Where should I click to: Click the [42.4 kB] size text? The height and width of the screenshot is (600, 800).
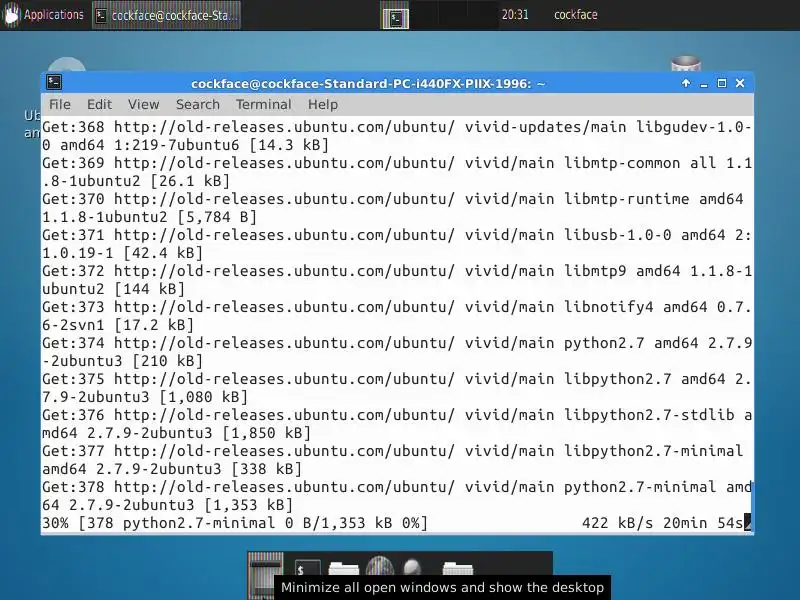click(163, 253)
